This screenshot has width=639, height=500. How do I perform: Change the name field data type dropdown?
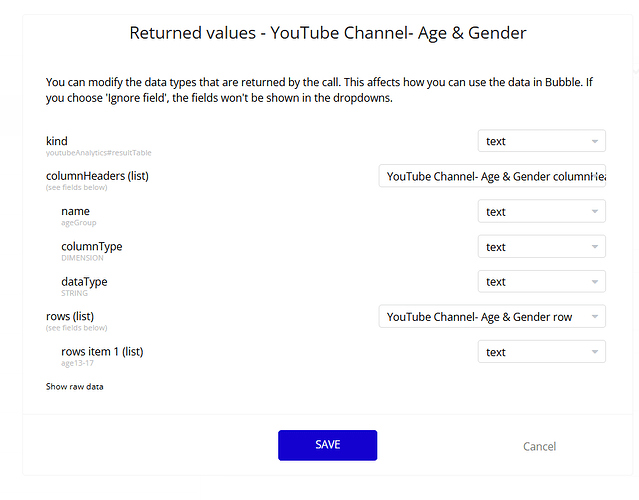[542, 211]
